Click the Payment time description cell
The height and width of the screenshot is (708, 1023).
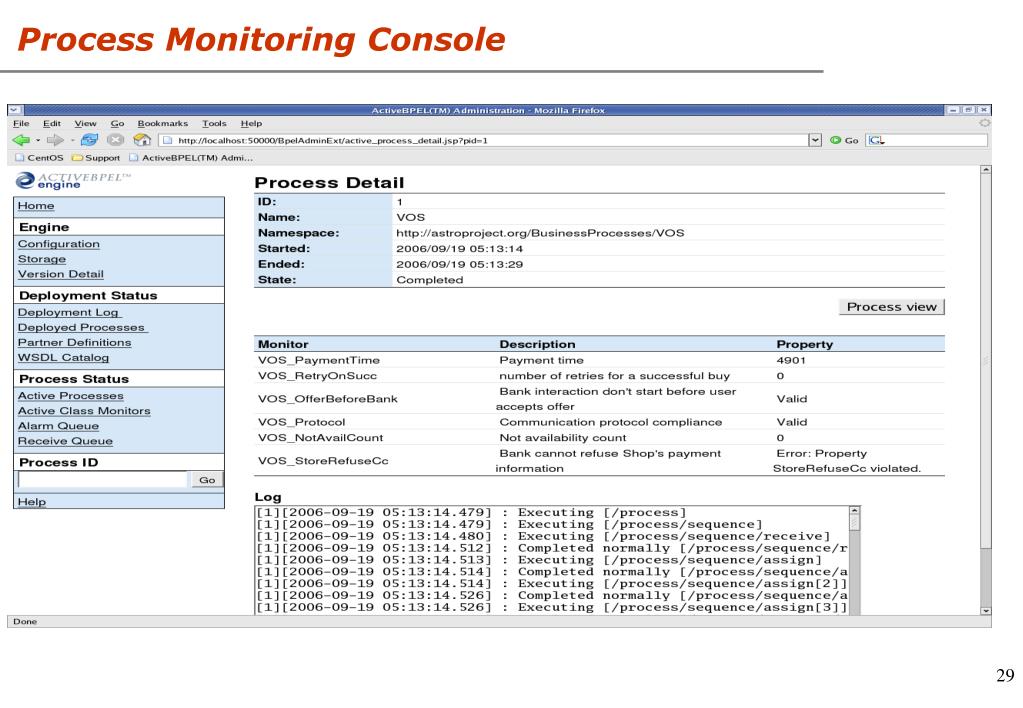tap(542, 360)
